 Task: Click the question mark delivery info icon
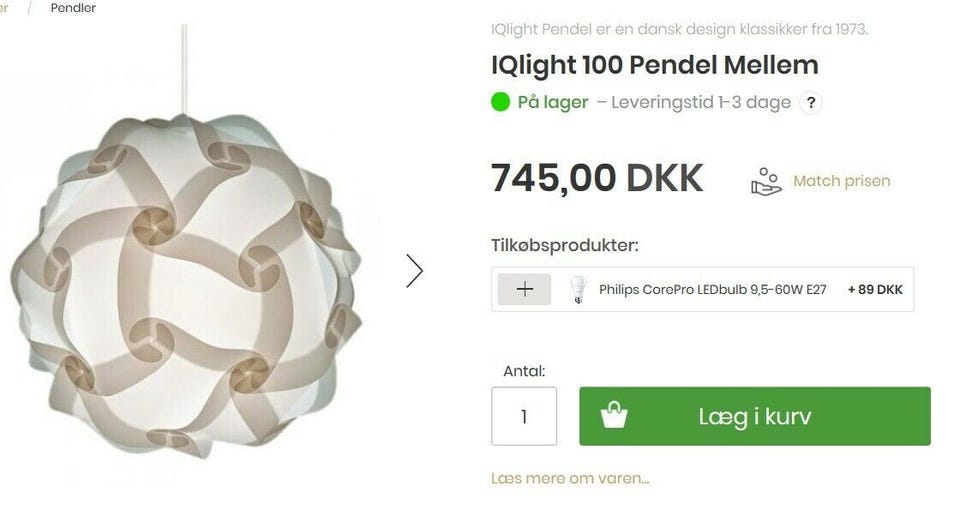tap(811, 103)
